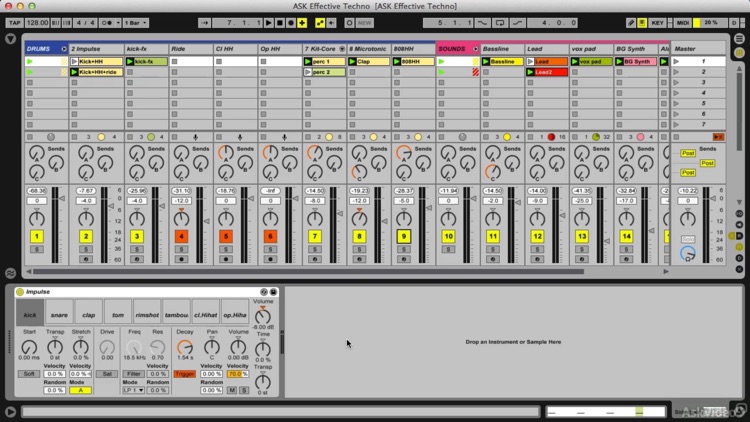Viewport: 750px width, 422px height.
Task: Launch the Lead2 clip
Action: point(530,72)
